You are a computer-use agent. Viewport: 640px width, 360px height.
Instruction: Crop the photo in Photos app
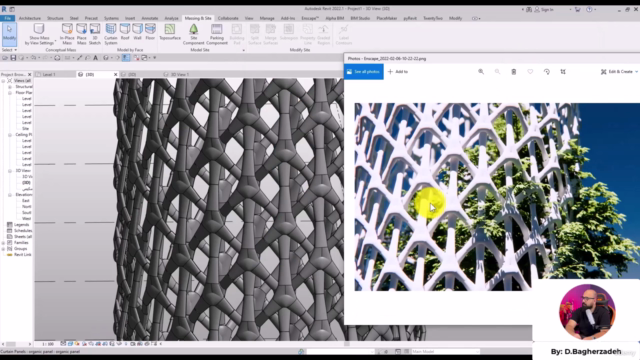pyautogui.click(x=563, y=71)
